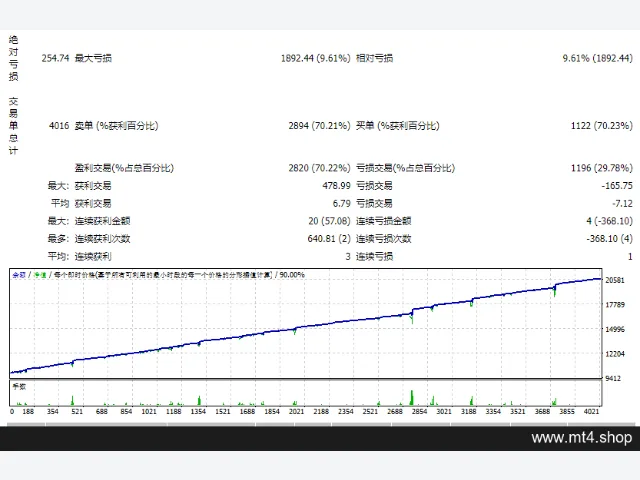The width and height of the screenshot is (640, 480).
Task: Click the x-axis label 521
Action: [x=77, y=411]
